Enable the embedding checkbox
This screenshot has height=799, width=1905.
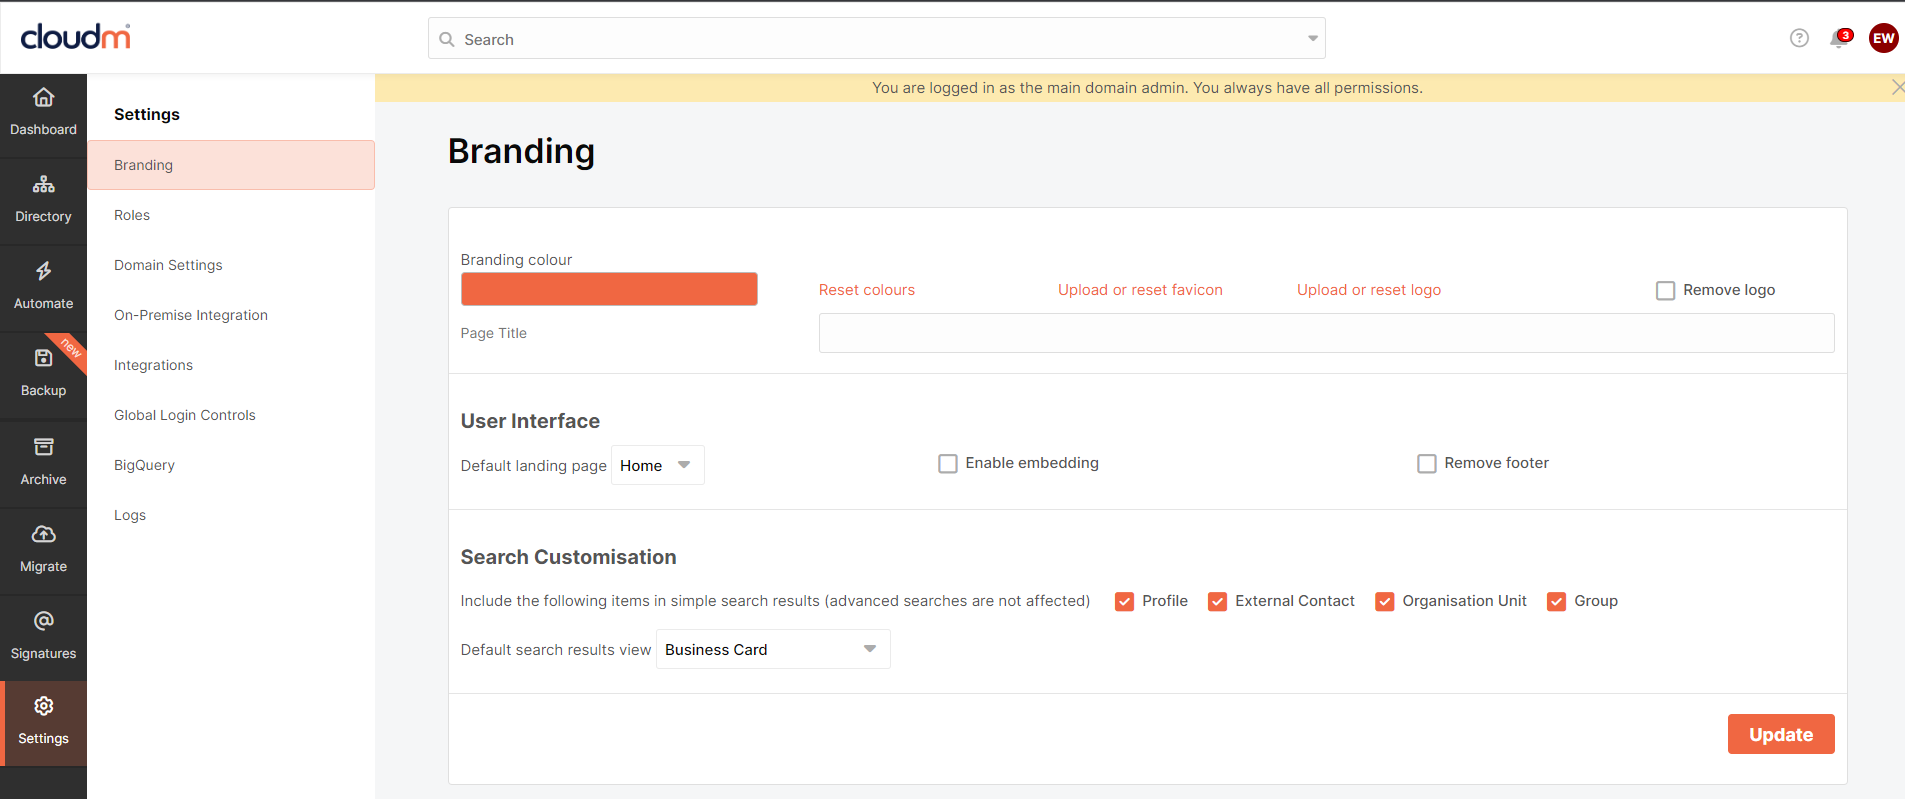coord(948,464)
